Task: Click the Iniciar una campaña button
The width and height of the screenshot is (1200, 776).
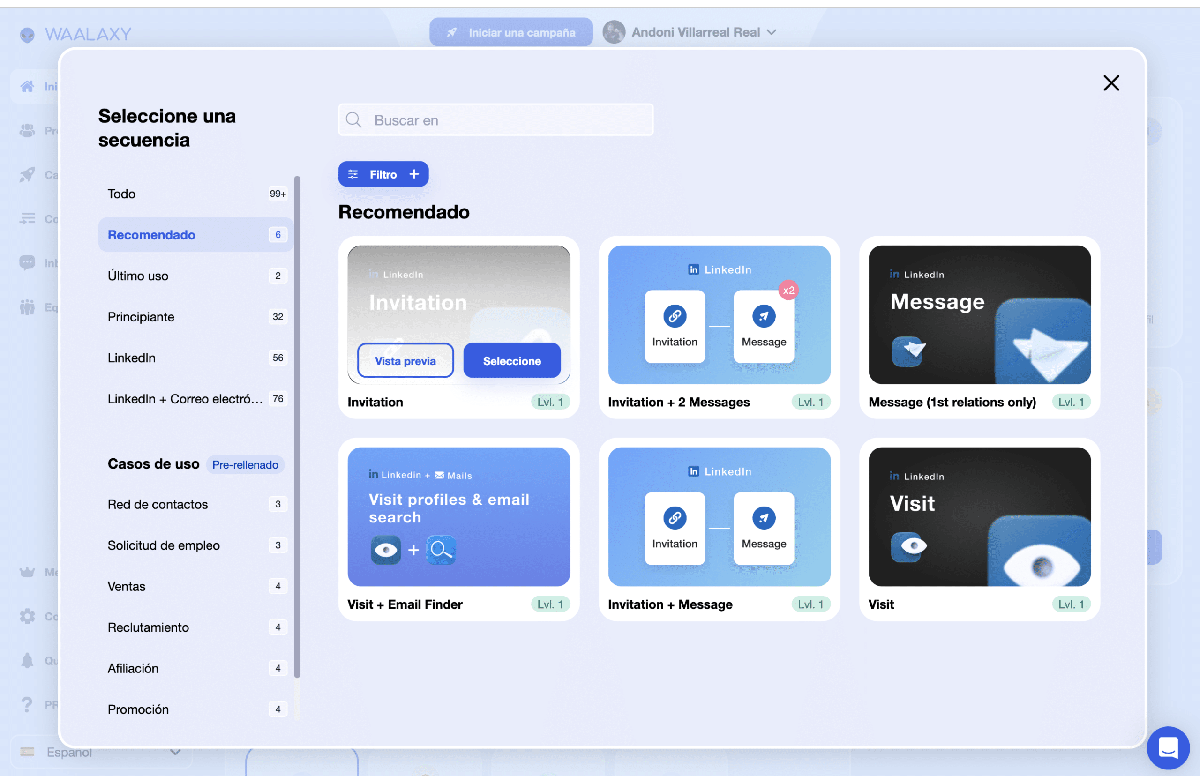Action: [511, 32]
